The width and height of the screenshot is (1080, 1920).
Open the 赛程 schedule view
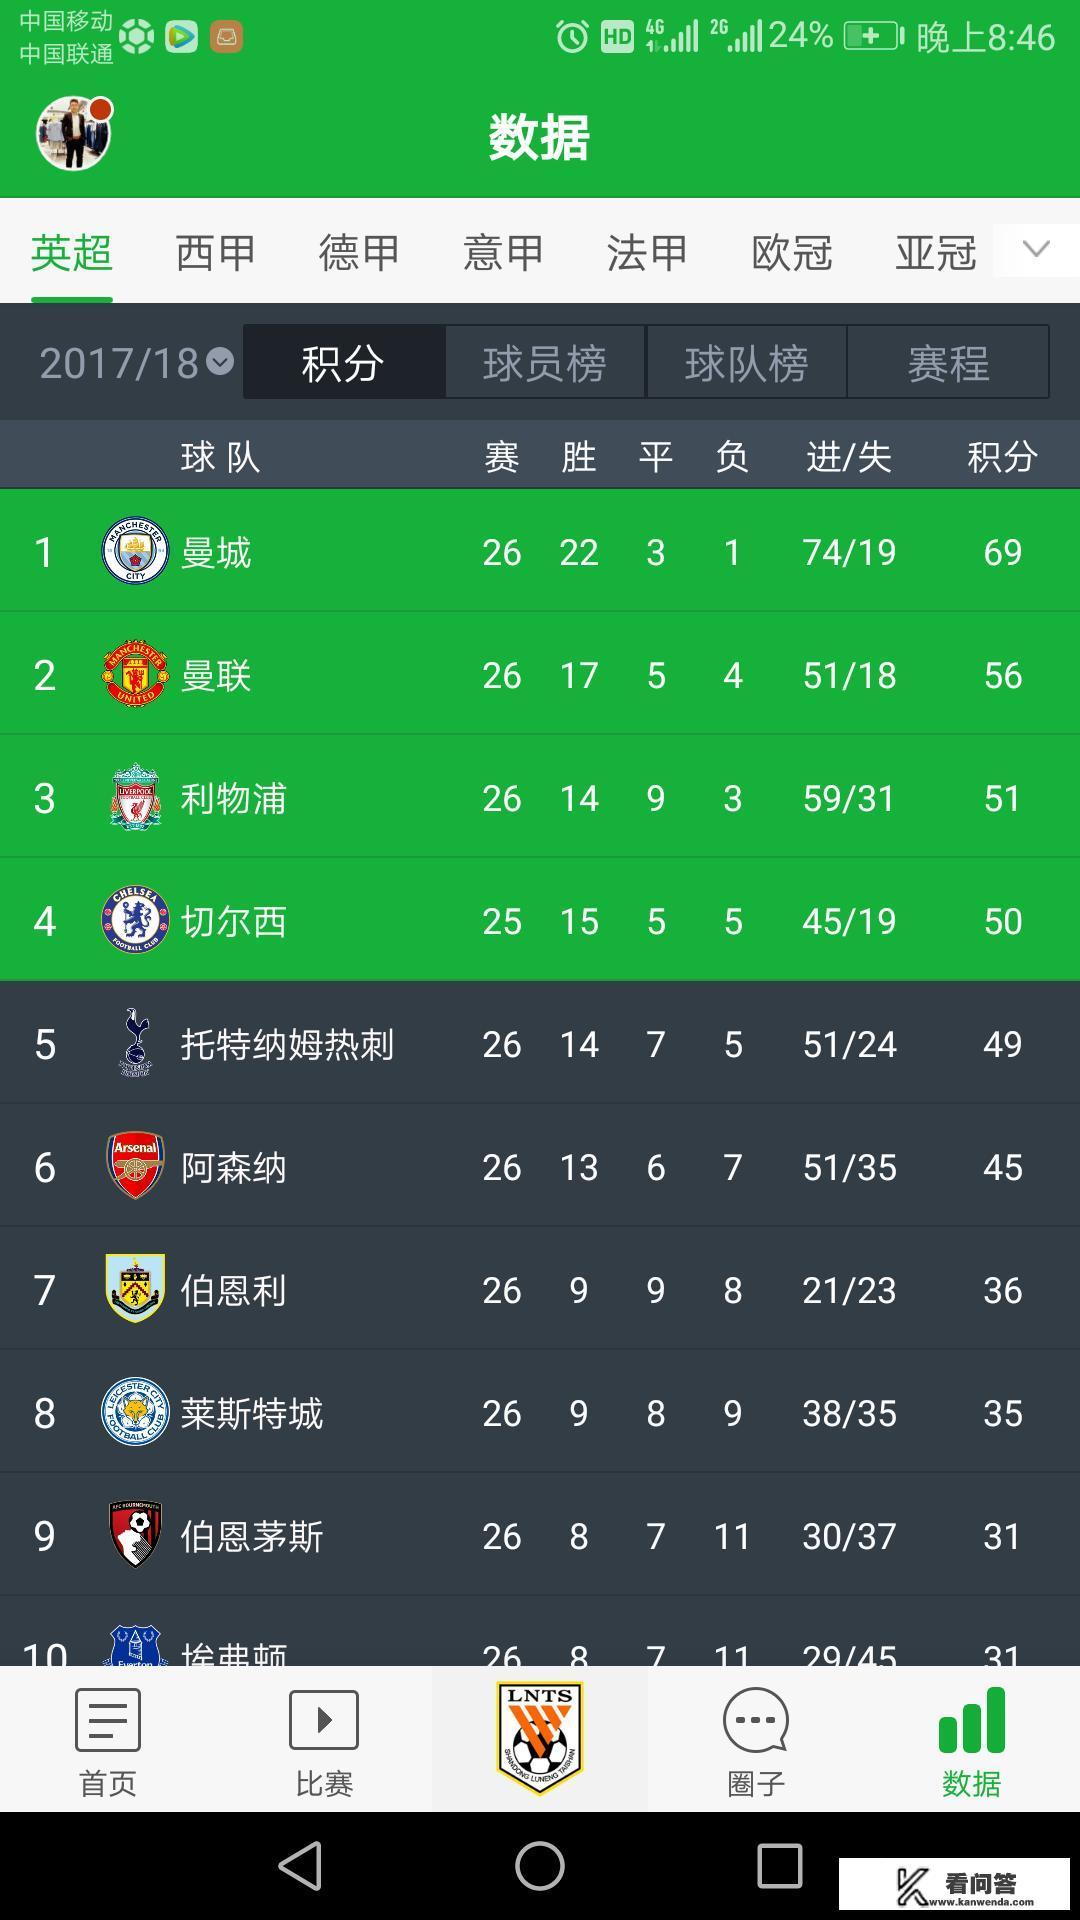click(x=945, y=362)
